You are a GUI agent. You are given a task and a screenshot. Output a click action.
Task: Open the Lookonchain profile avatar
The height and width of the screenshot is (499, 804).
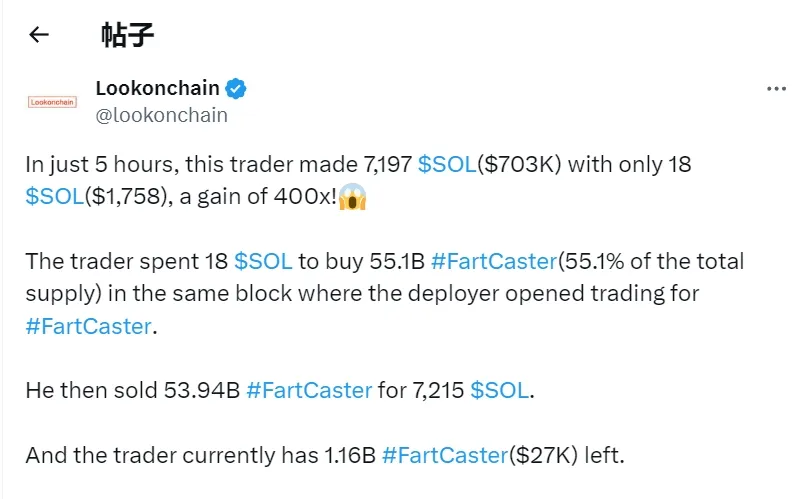click(53, 101)
